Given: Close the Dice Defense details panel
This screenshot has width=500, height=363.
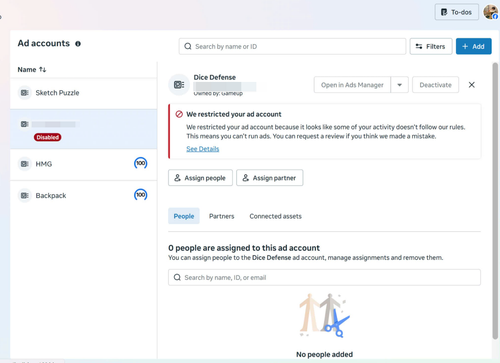Looking at the screenshot, I should pyautogui.click(x=471, y=85).
